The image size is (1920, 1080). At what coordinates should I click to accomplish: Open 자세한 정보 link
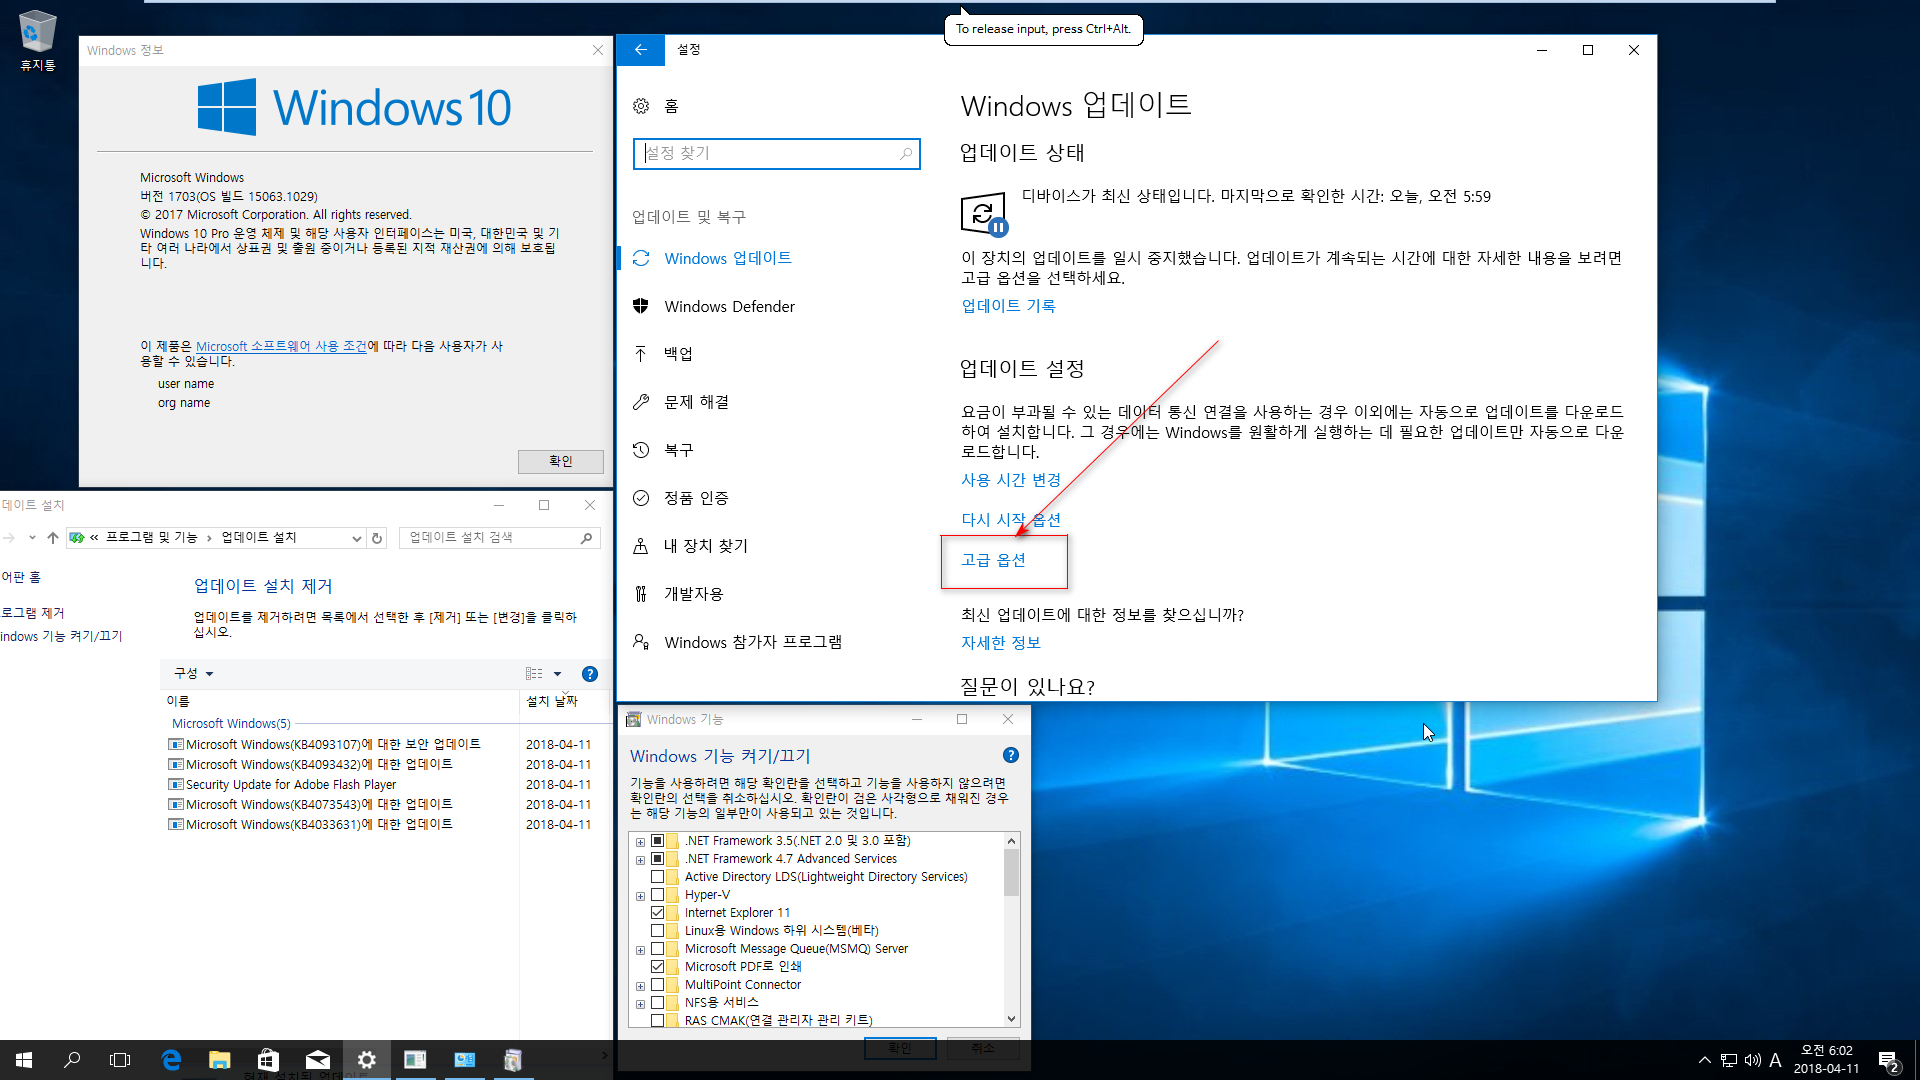[x=1001, y=643]
